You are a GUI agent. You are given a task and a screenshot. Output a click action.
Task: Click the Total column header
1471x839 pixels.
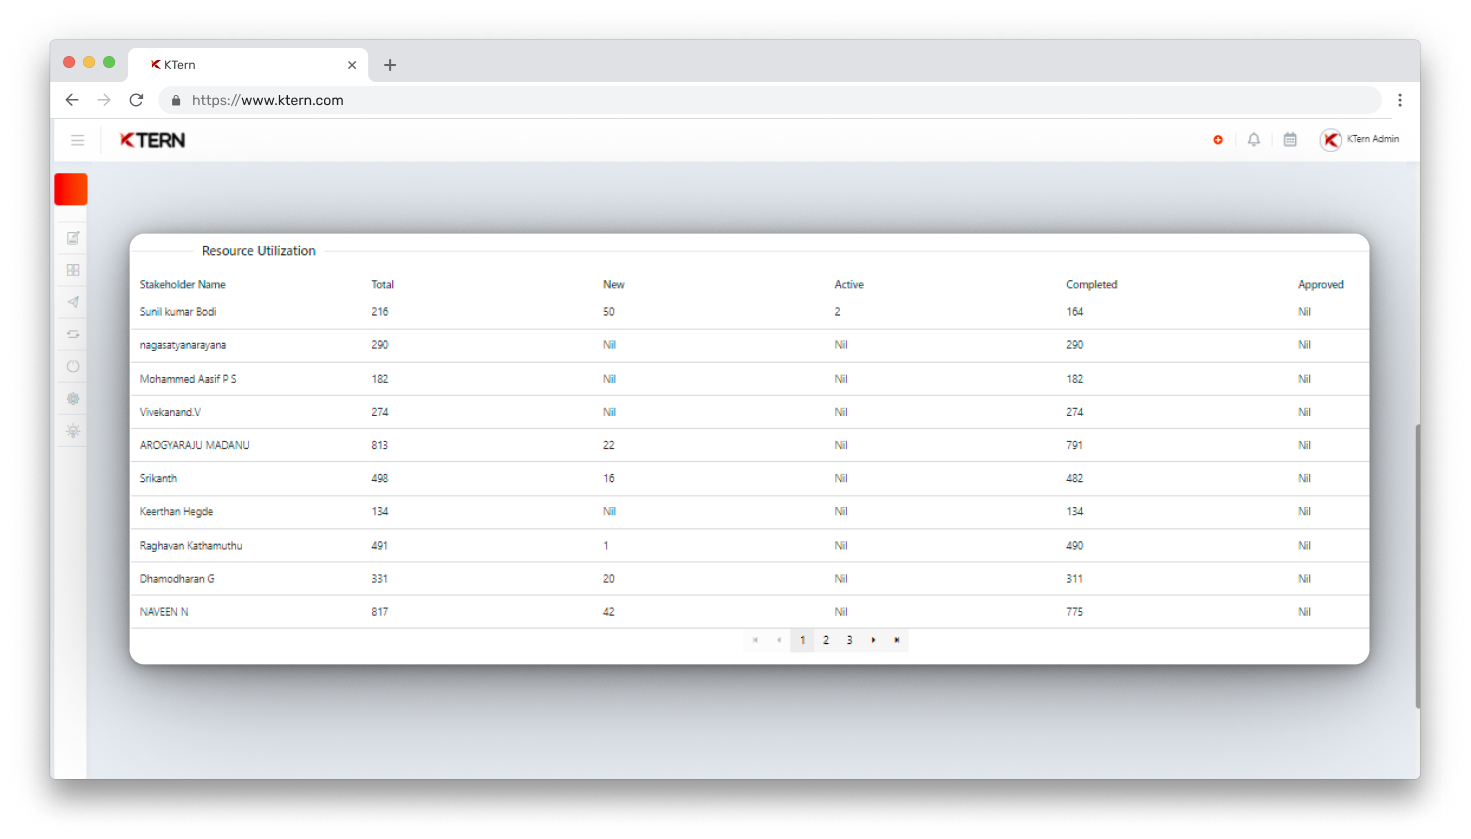pyautogui.click(x=383, y=285)
